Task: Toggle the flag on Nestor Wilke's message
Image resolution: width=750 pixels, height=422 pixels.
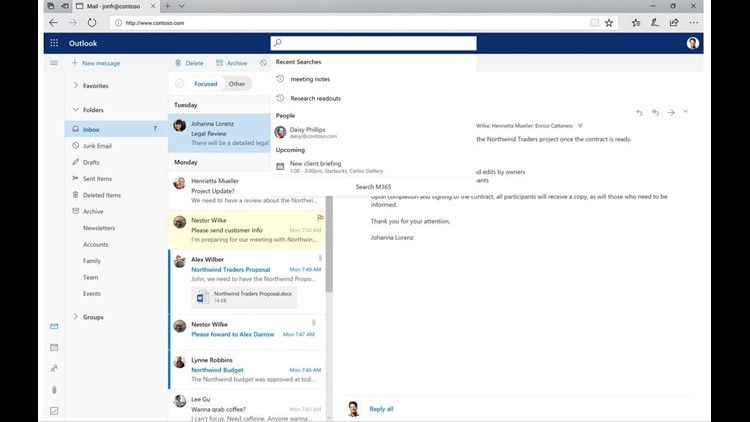Action: 320,218
